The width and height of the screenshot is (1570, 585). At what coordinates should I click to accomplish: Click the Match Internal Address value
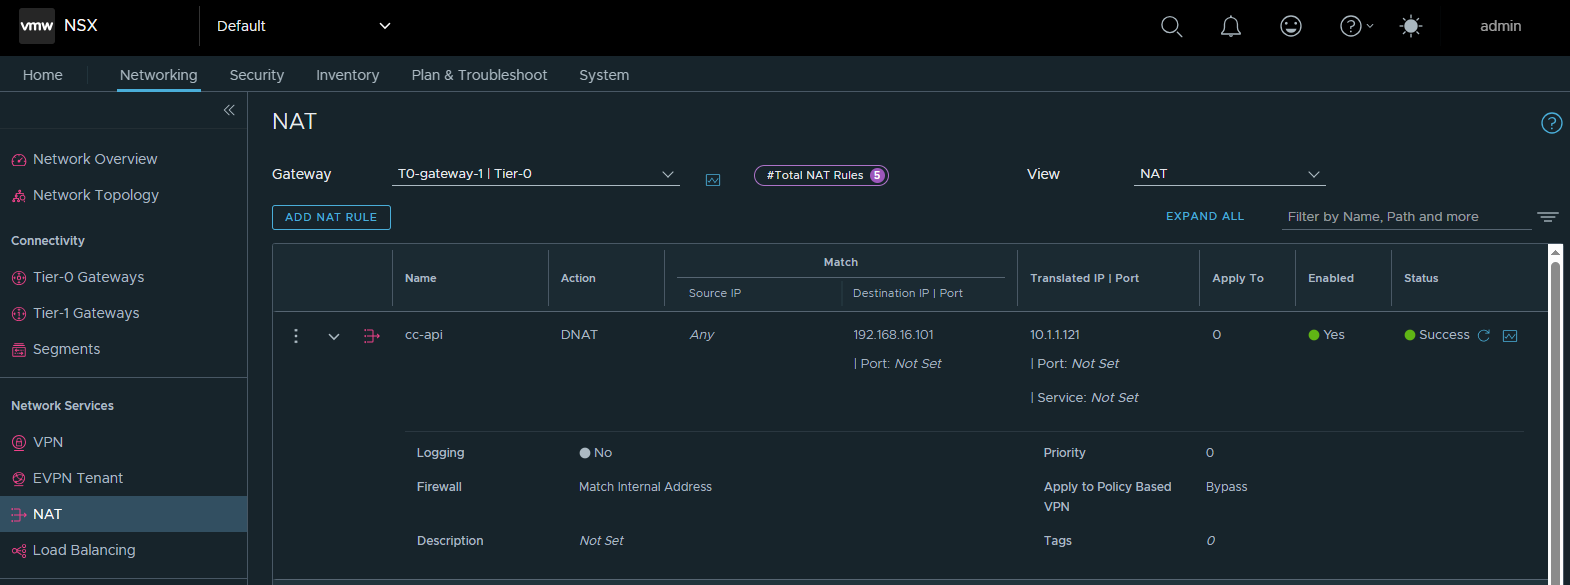click(x=645, y=487)
